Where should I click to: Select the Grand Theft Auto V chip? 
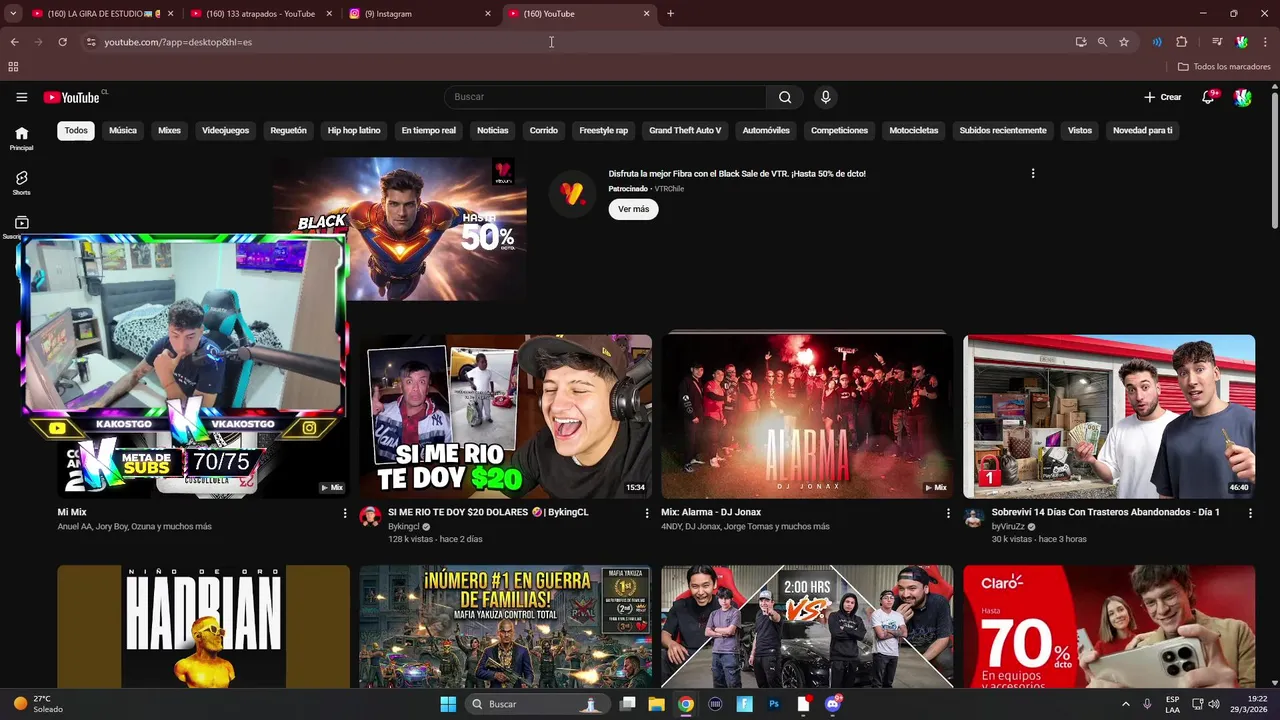(x=685, y=130)
